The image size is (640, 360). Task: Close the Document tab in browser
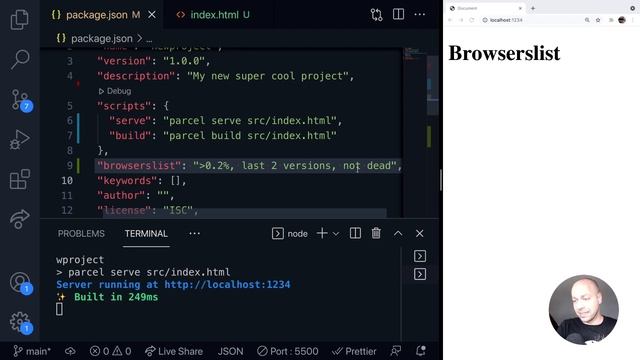pos(520,8)
